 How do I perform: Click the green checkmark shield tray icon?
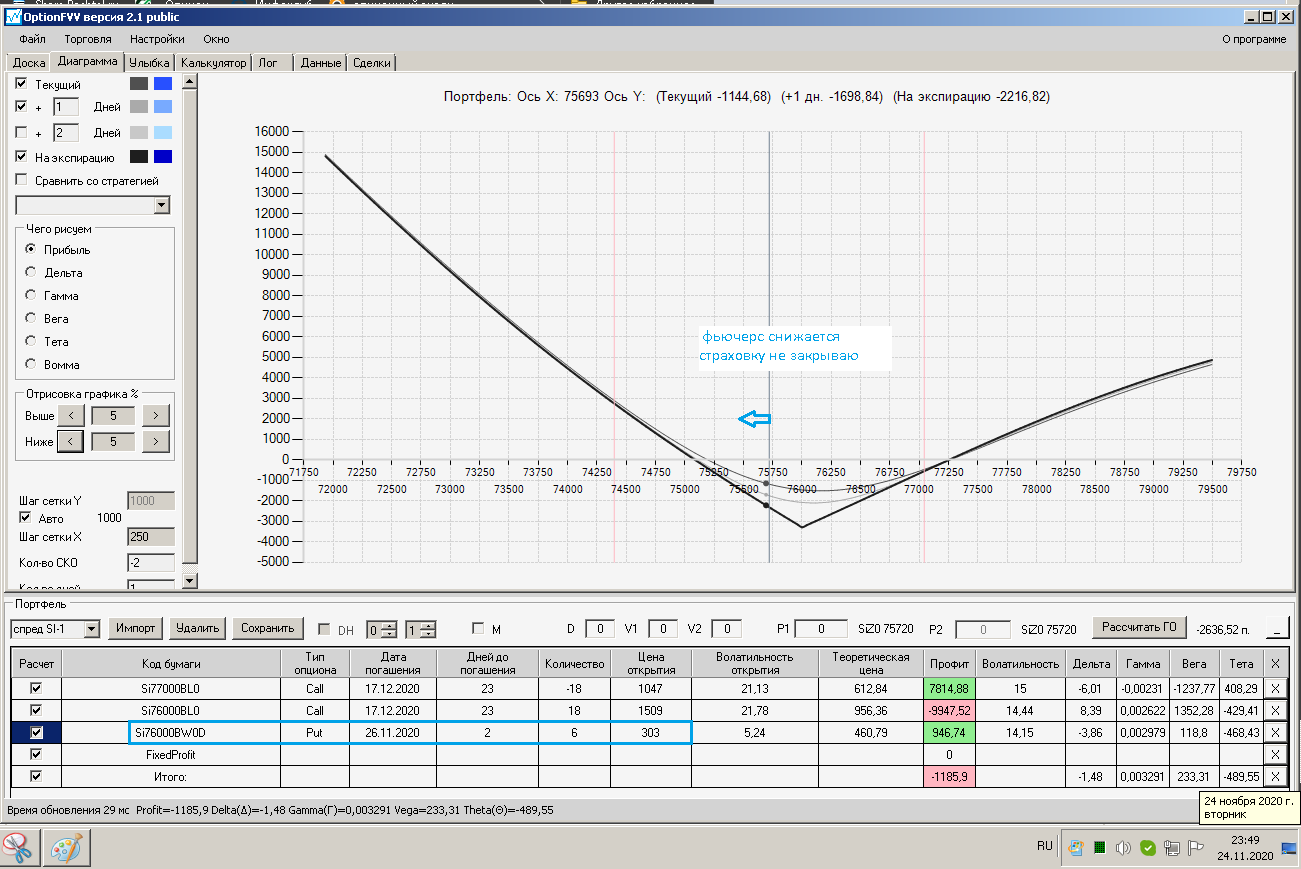pos(1148,848)
